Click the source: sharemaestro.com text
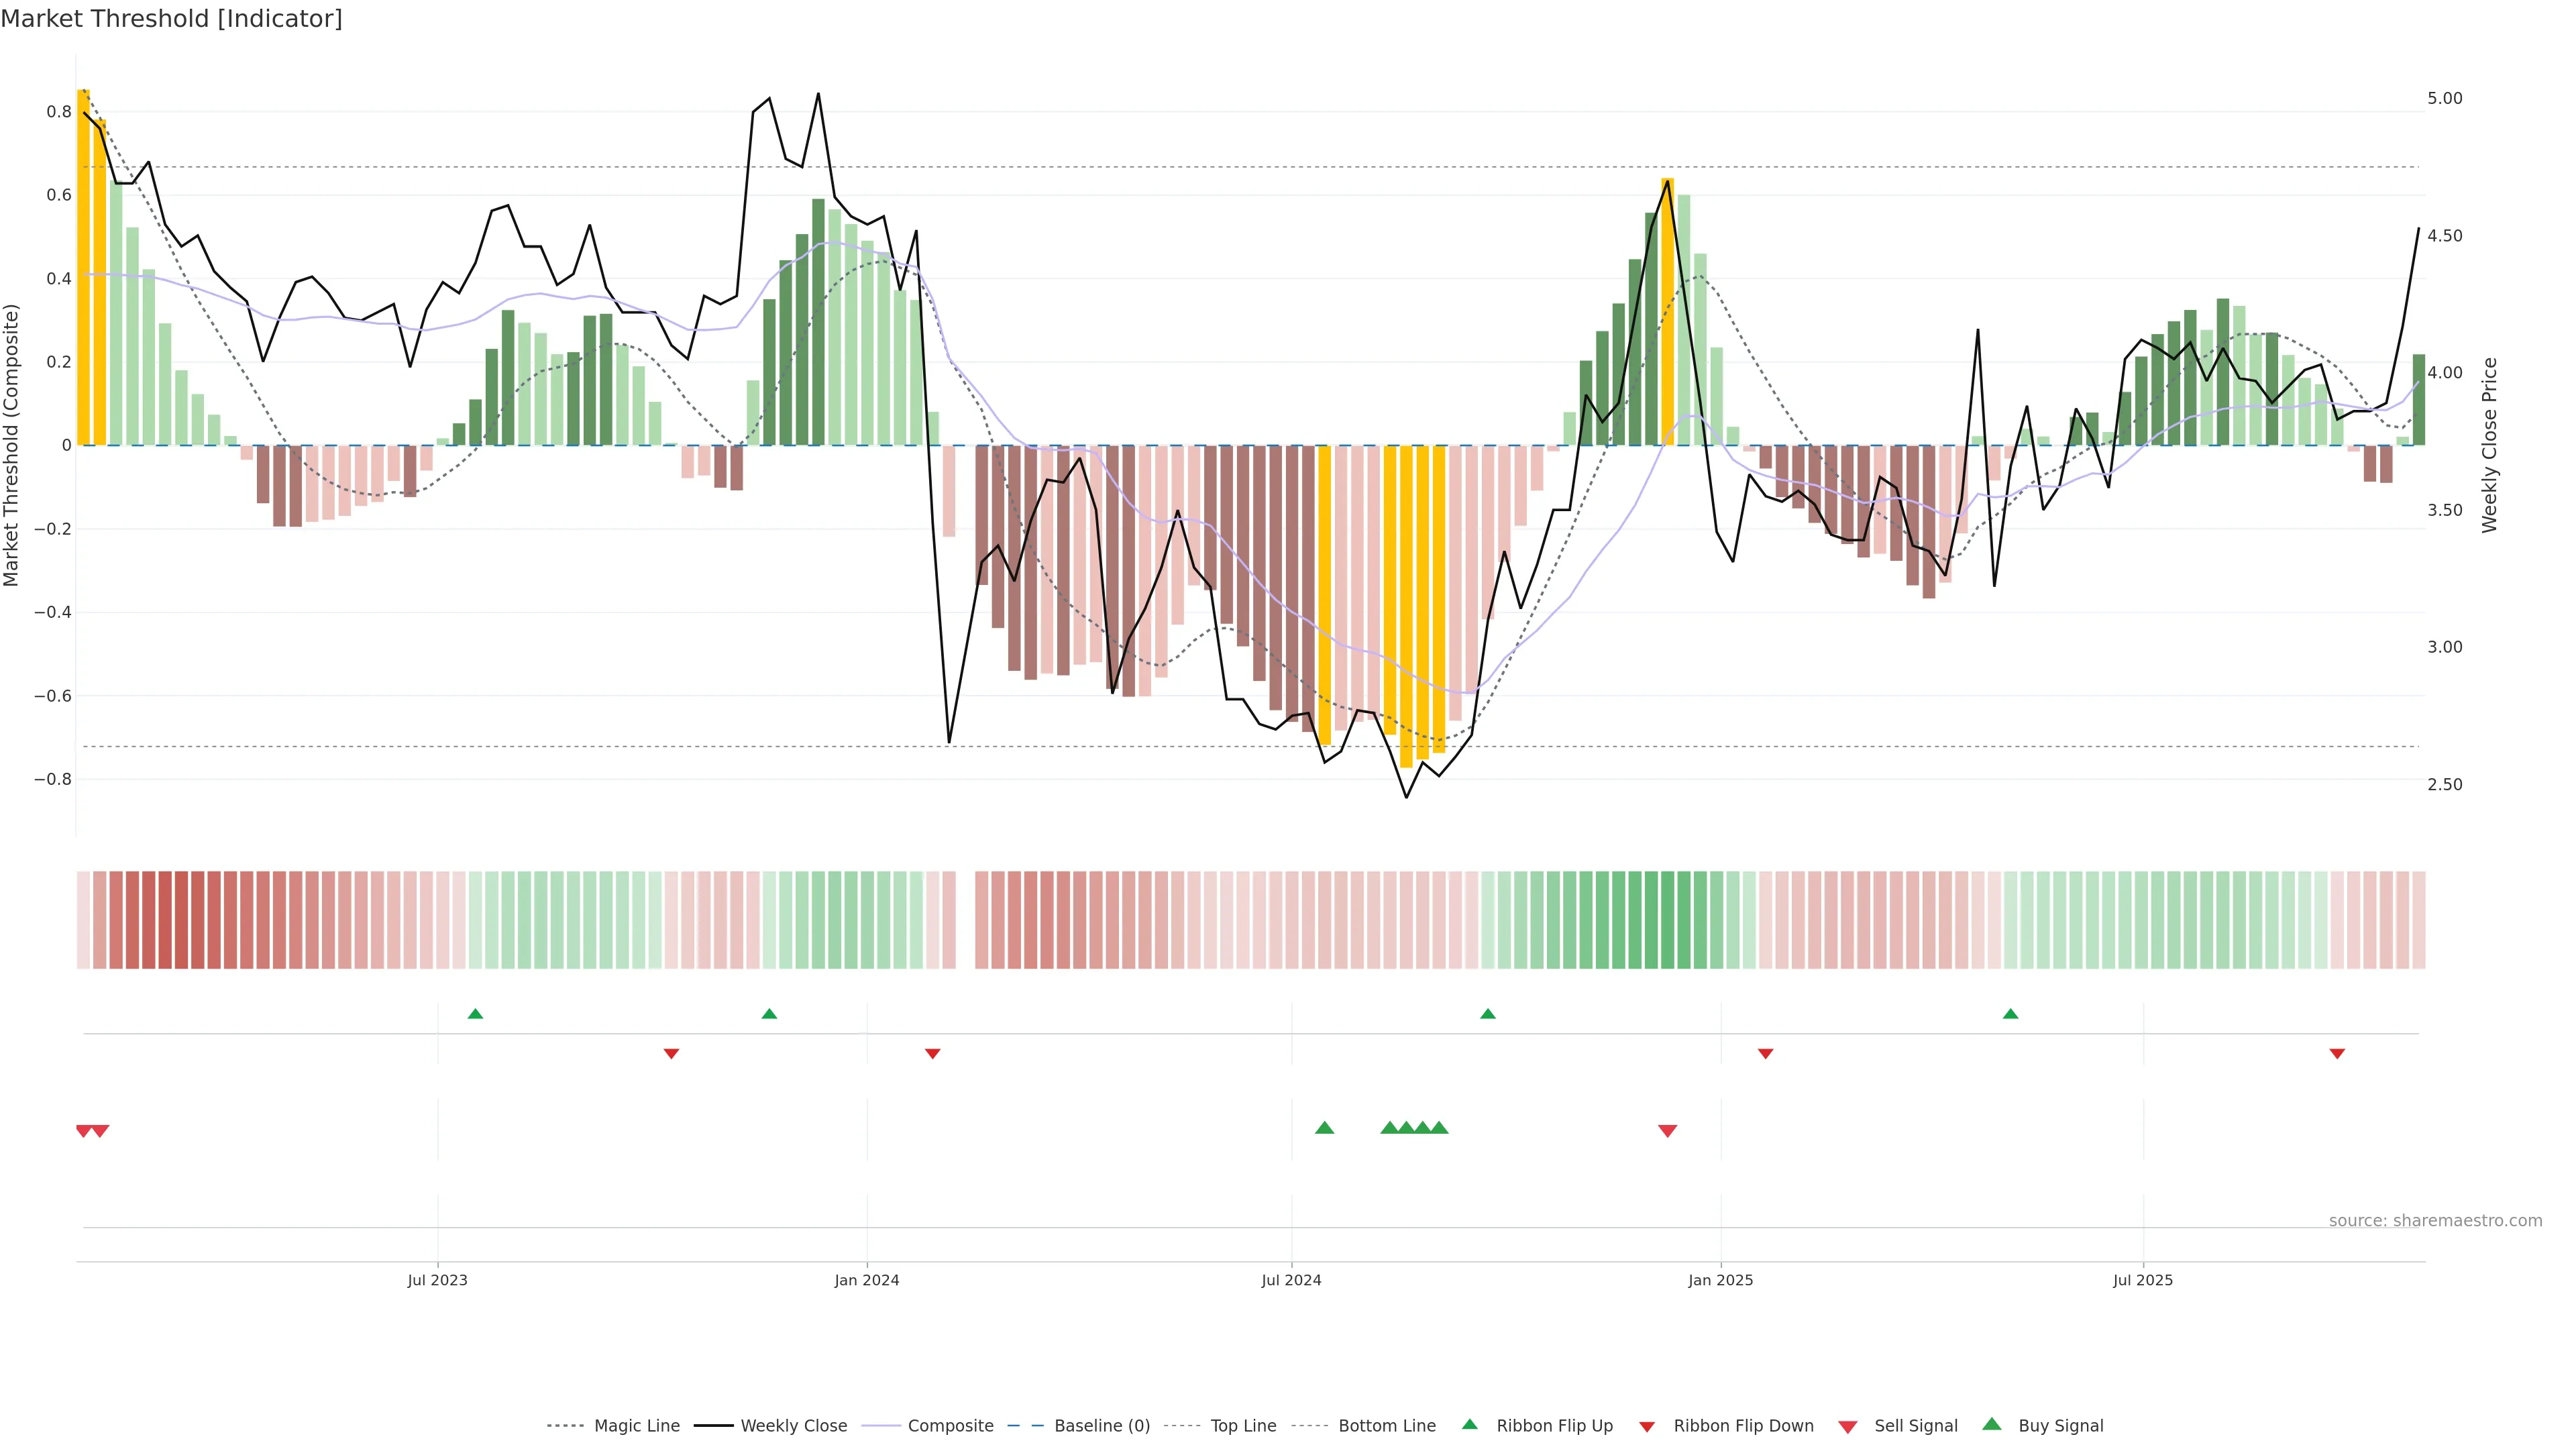The image size is (2576, 1449). pyautogui.click(x=2435, y=1220)
